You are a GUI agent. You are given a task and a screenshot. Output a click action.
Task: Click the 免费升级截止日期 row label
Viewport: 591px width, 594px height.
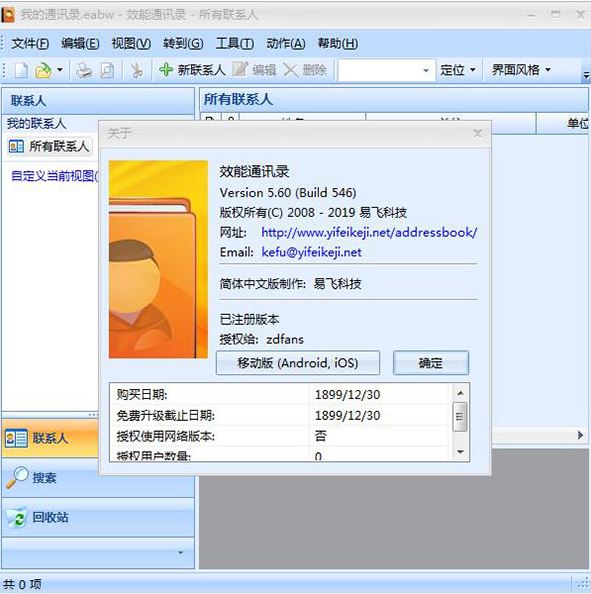point(166,416)
